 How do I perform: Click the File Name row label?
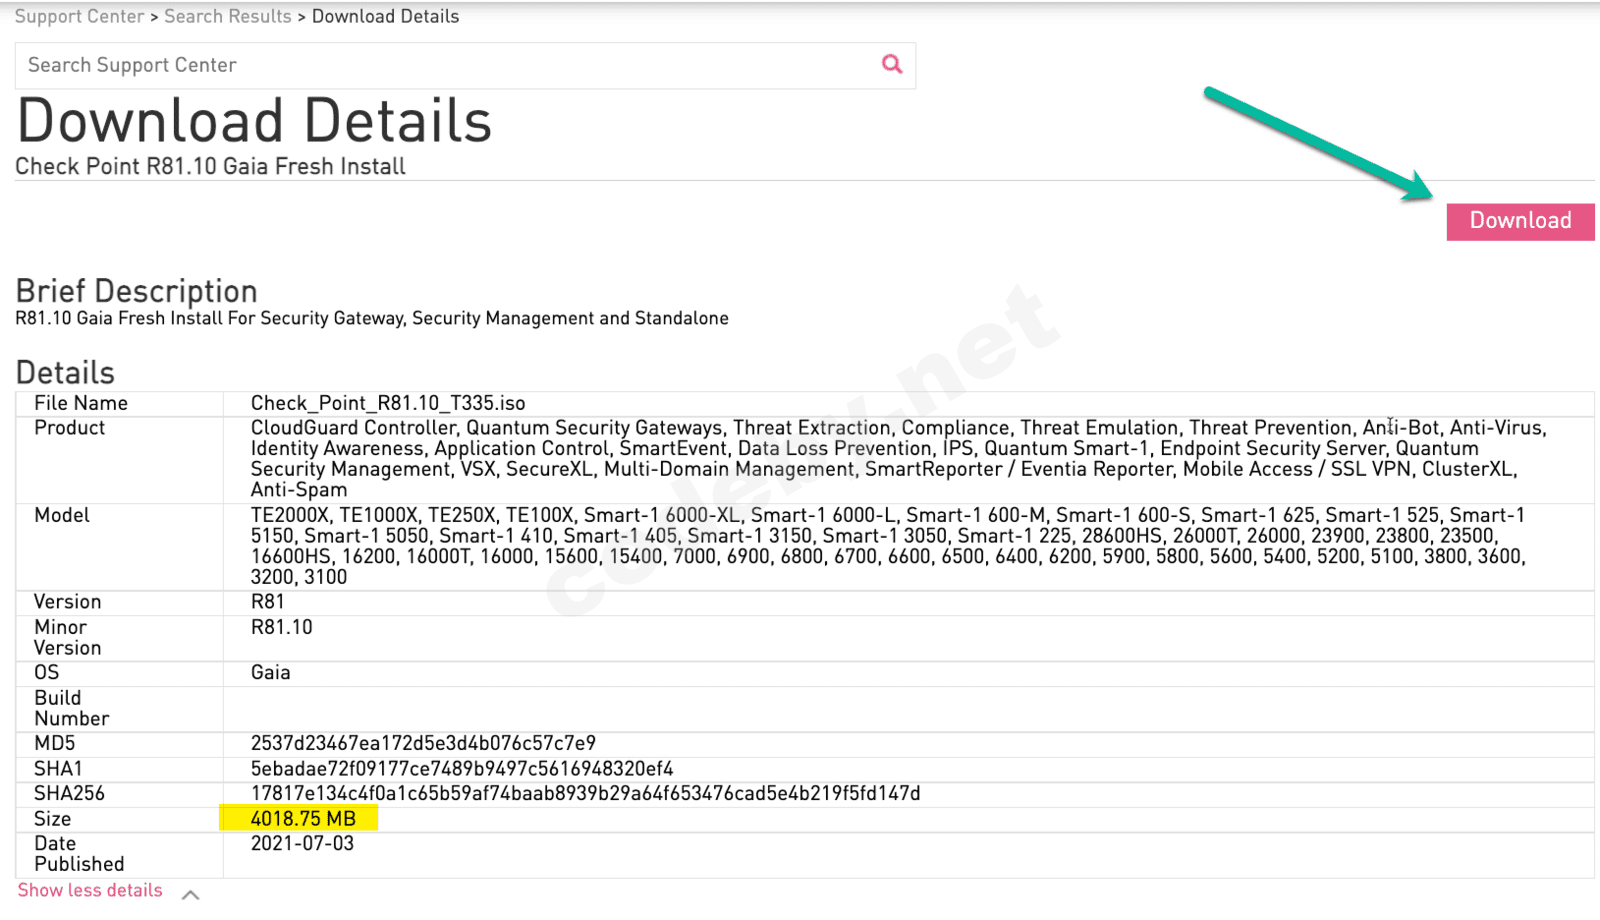click(81, 403)
